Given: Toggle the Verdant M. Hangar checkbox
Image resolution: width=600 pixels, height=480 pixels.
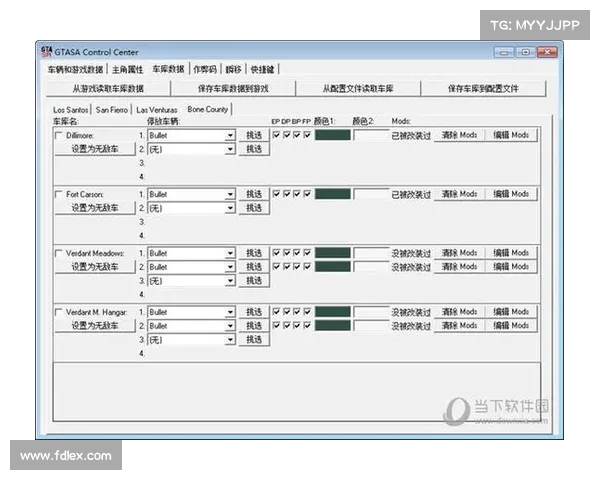Looking at the screenshot, I should (59, 312).
